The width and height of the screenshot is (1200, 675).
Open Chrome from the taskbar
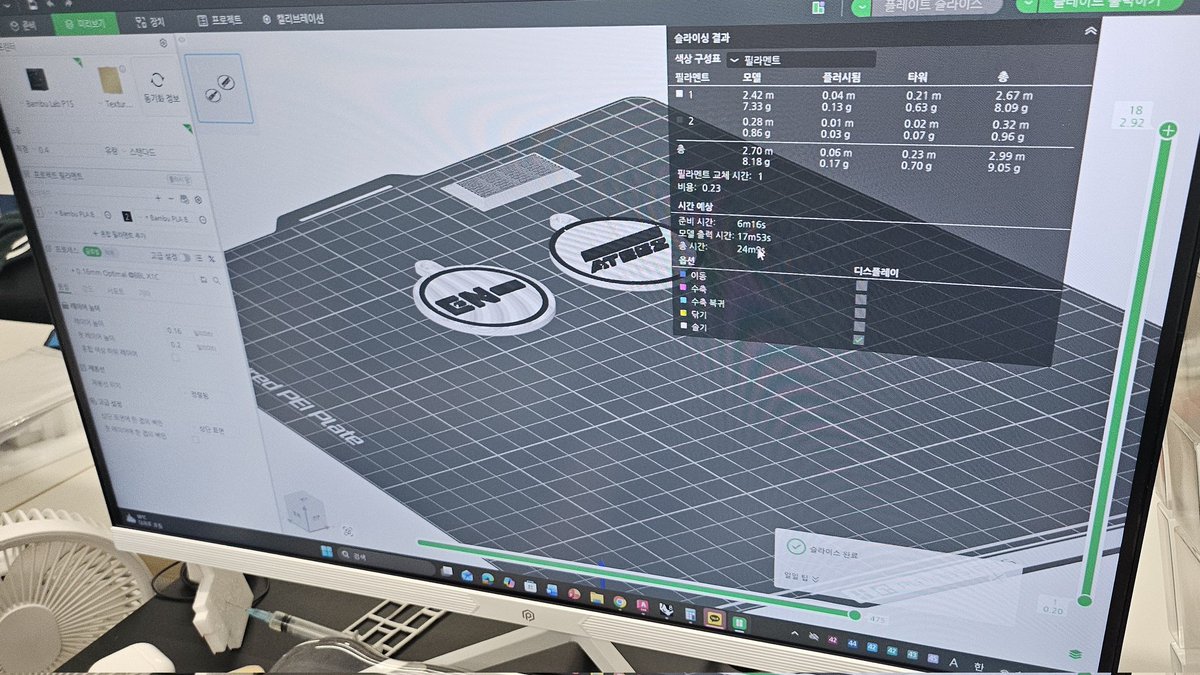[619, 602]
